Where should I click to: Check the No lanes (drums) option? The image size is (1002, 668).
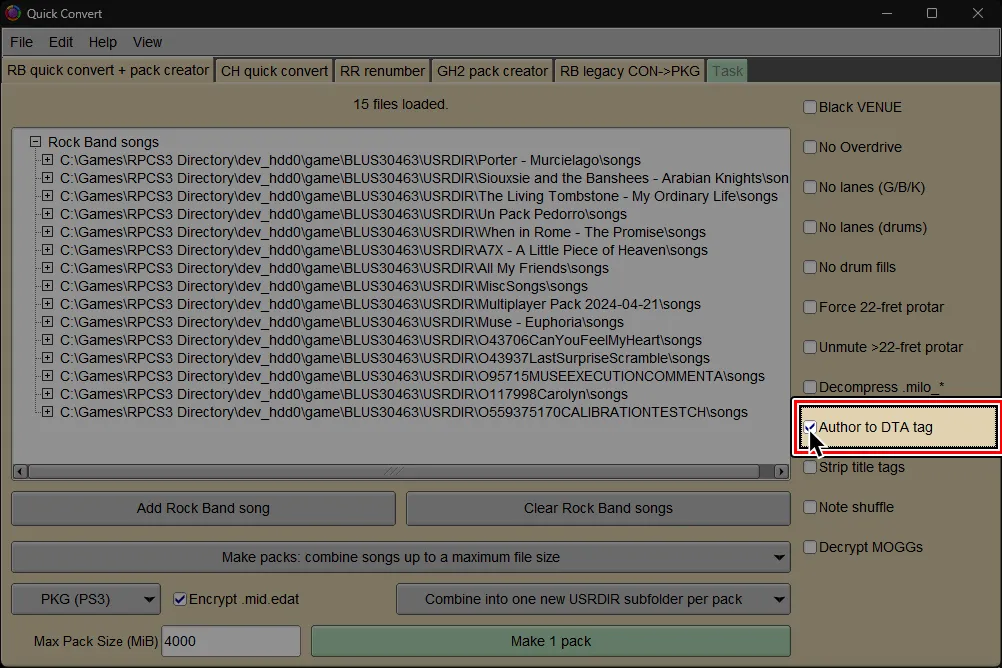[809, 227]
